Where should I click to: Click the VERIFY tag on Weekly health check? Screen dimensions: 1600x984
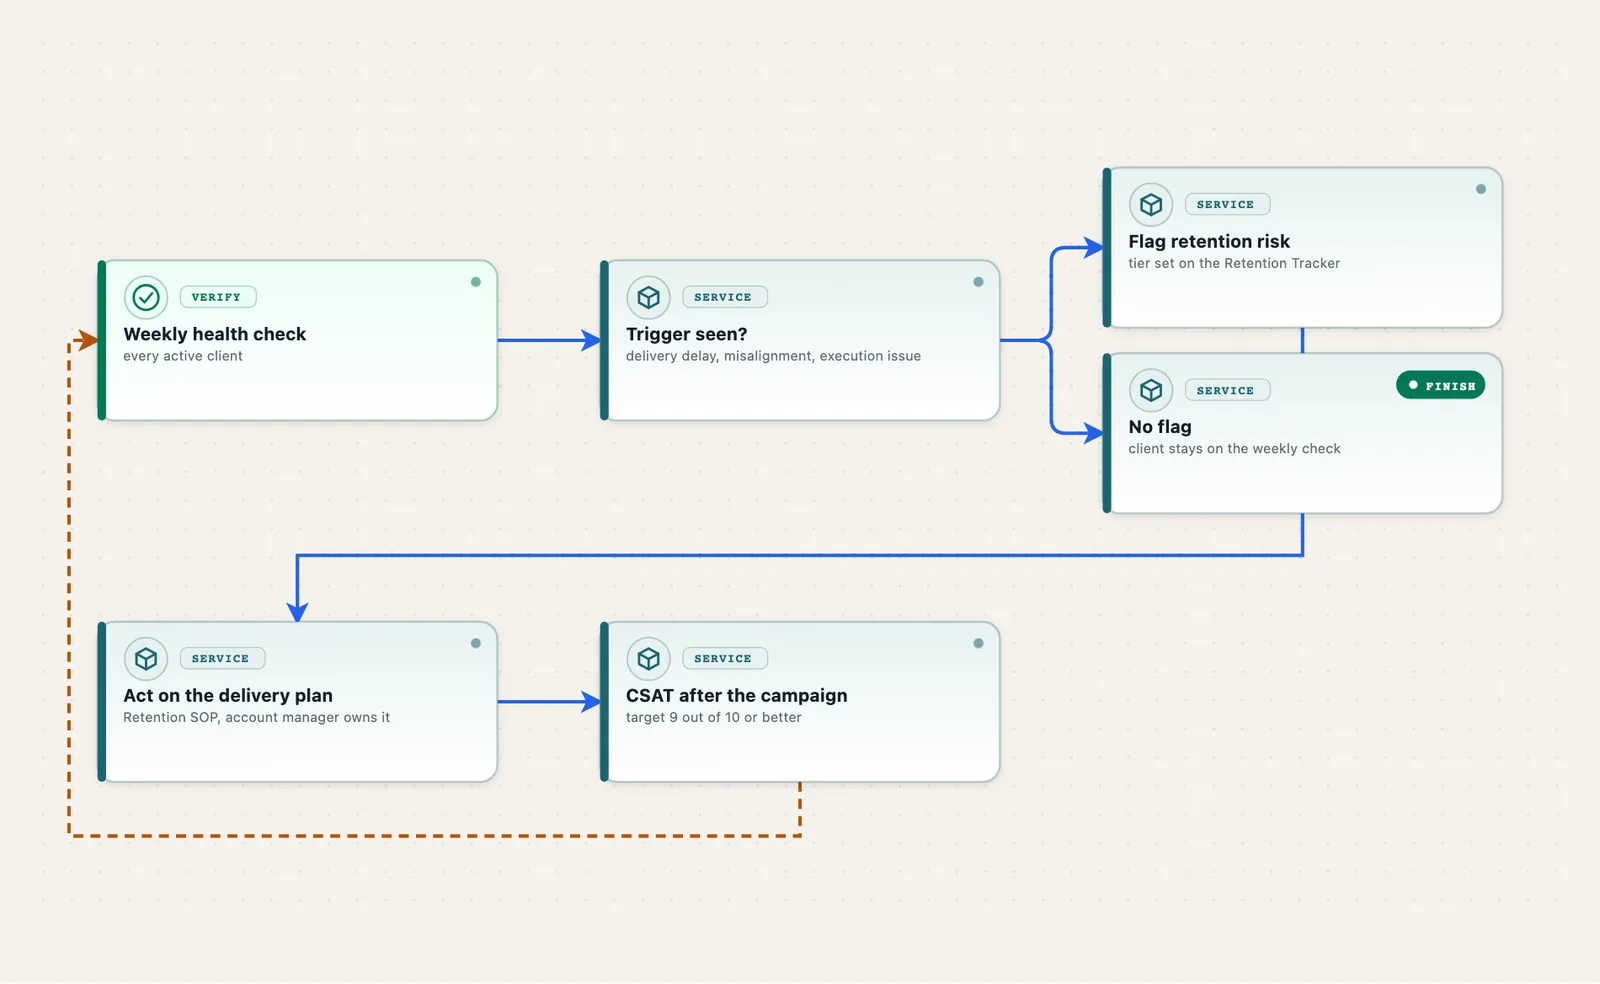point(218,297)
